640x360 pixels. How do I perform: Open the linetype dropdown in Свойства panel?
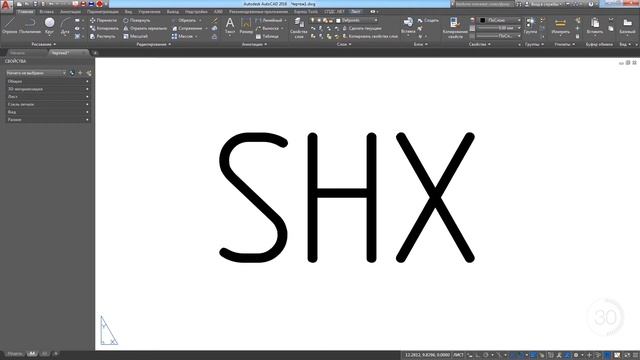pyautogui.click(x=500, y=36)
